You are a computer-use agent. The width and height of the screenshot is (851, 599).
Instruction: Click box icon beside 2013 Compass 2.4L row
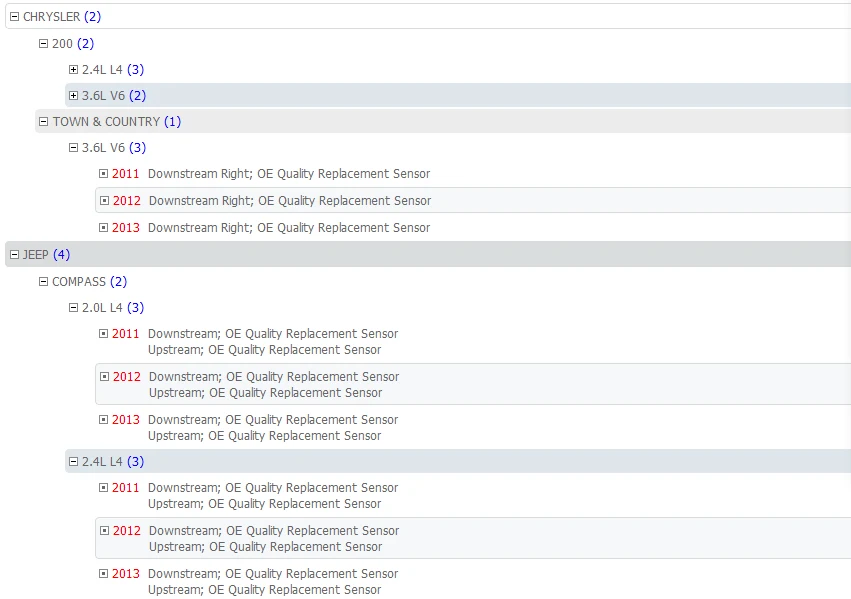coord(103,573)
